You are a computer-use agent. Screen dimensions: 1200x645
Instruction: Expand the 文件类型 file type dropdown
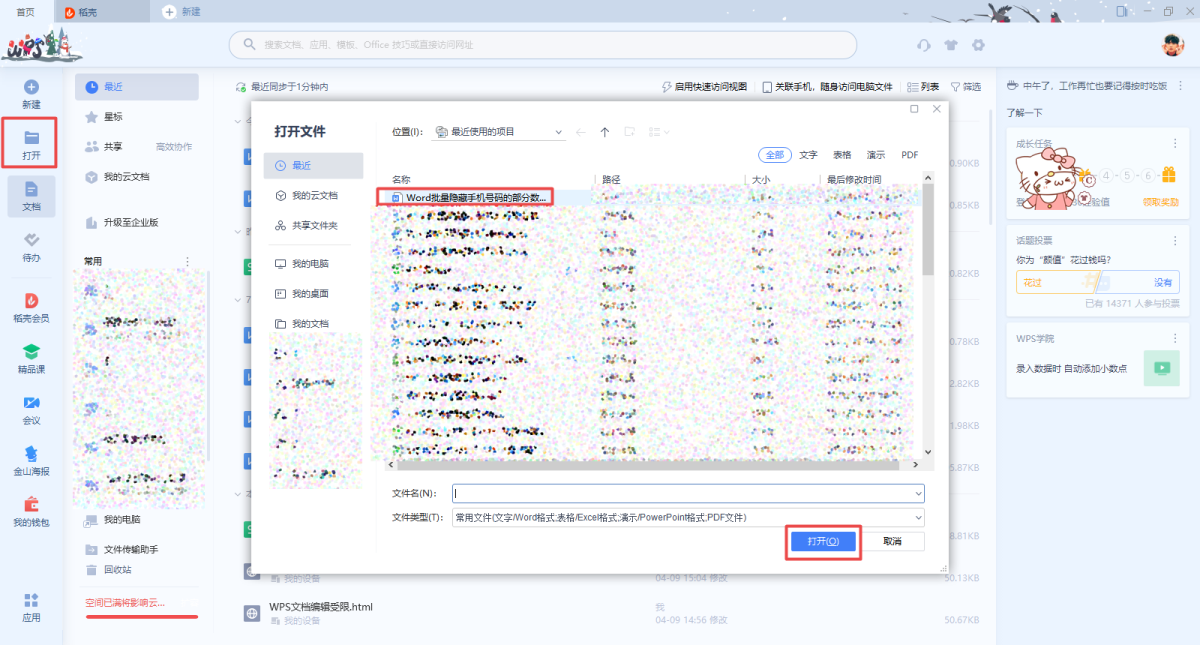[918, 517]
